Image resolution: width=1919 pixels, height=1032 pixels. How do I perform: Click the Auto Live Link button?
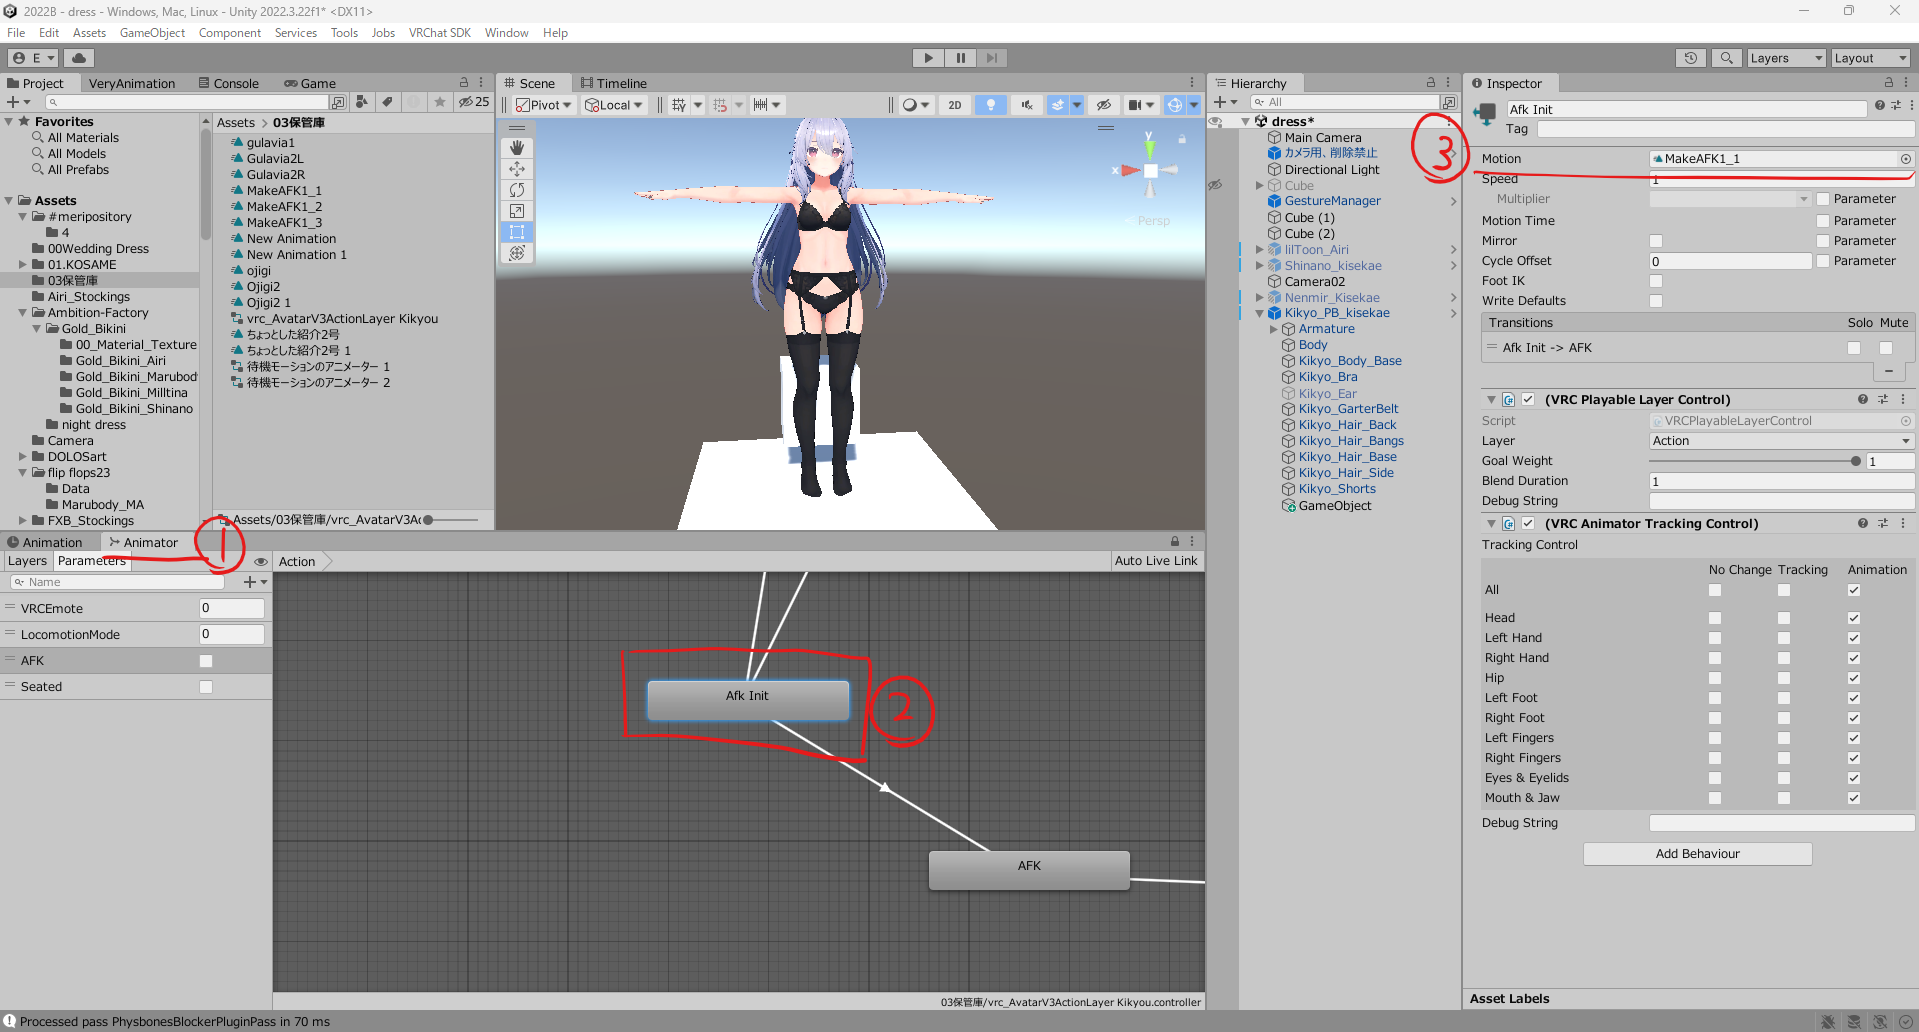pos(1155,561)
